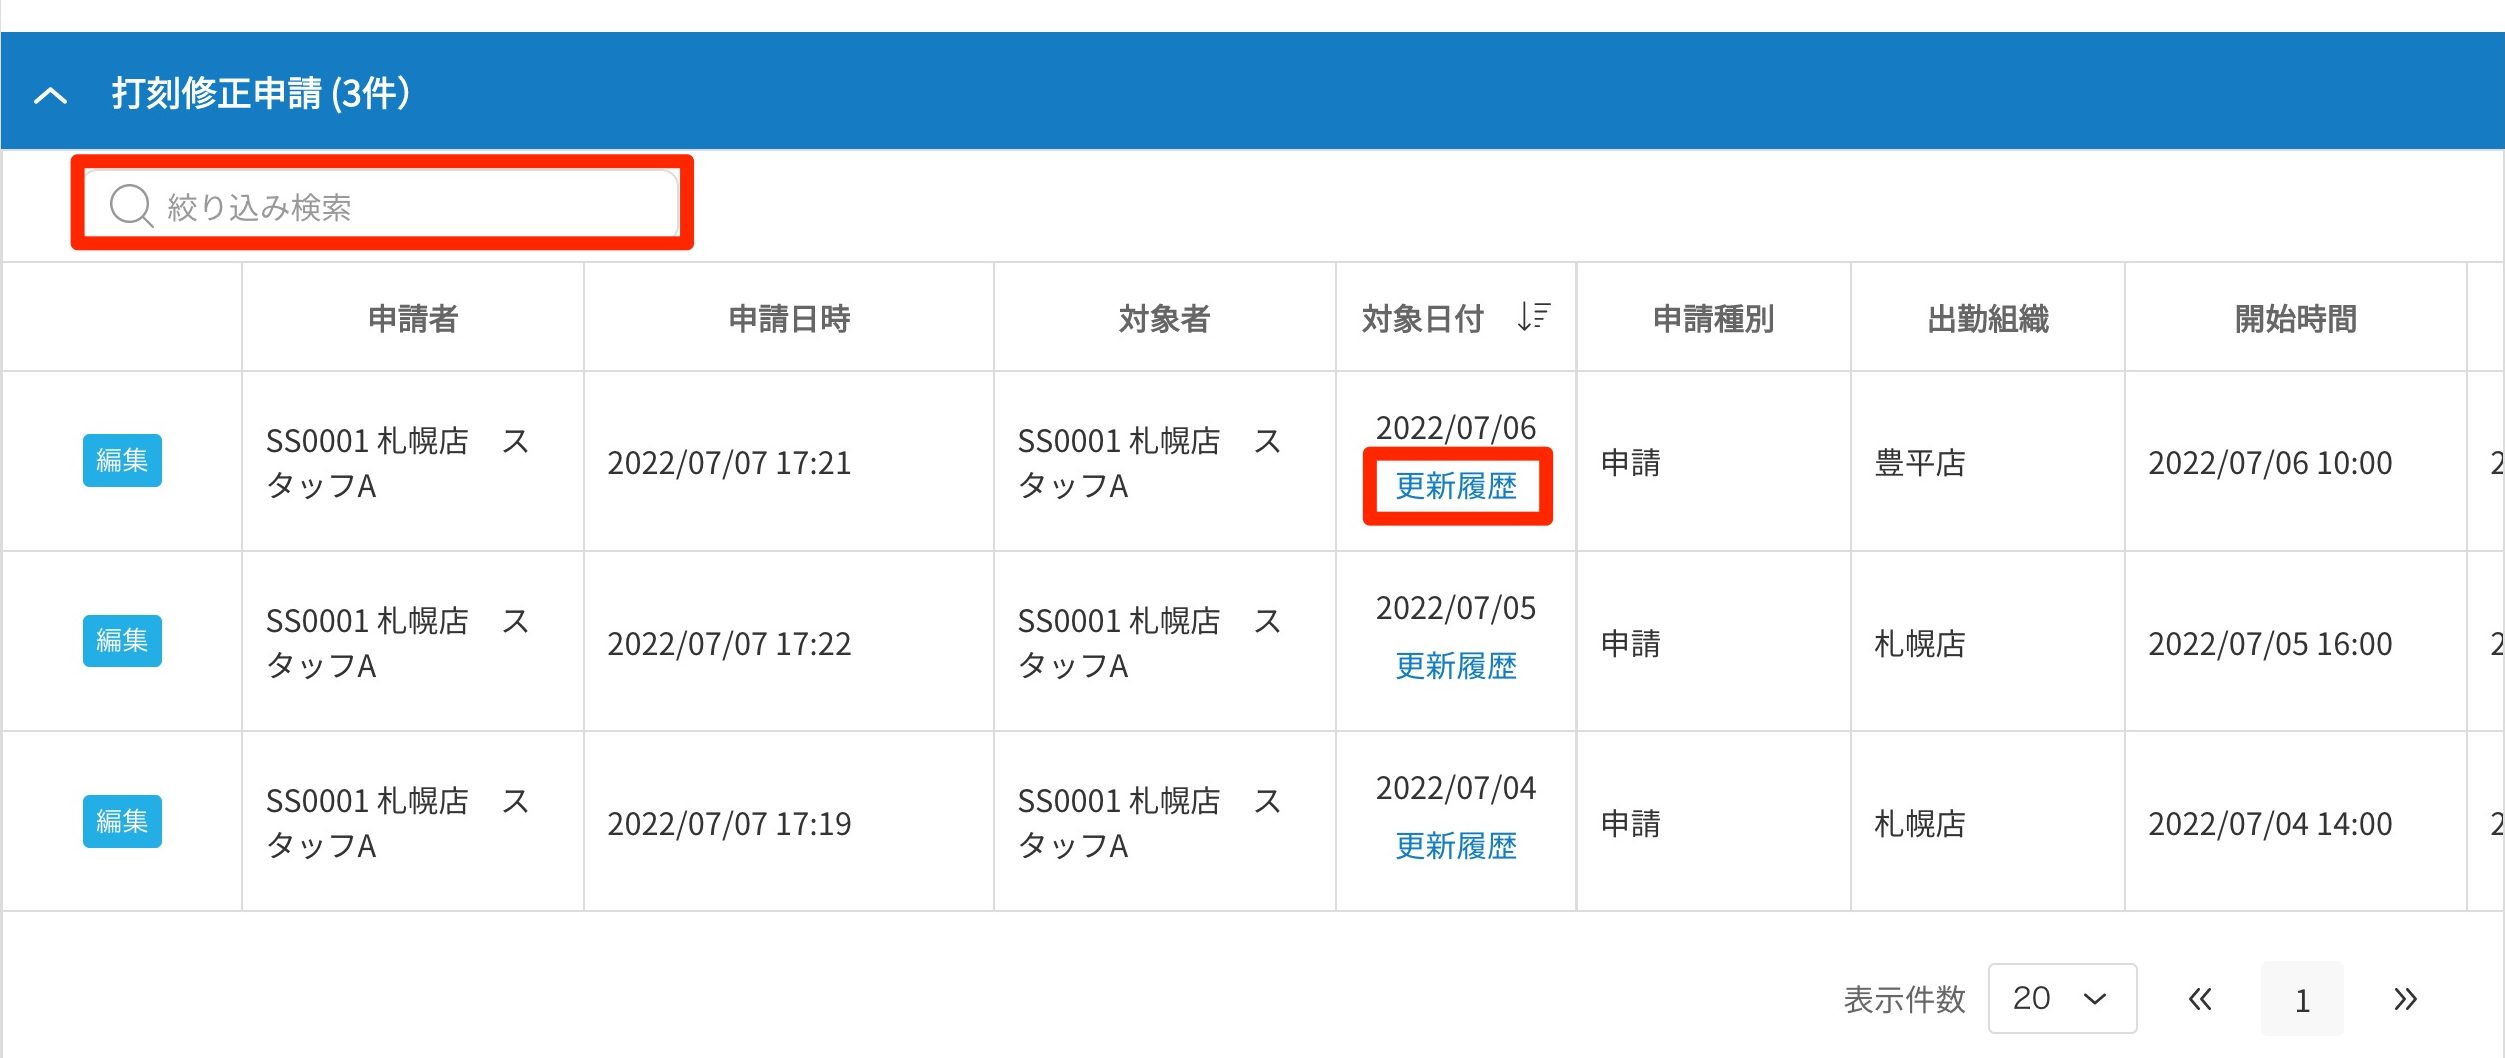
Task: Open 更新履歴 link for 2022/07/06
Action: (x=1456, y=486)
